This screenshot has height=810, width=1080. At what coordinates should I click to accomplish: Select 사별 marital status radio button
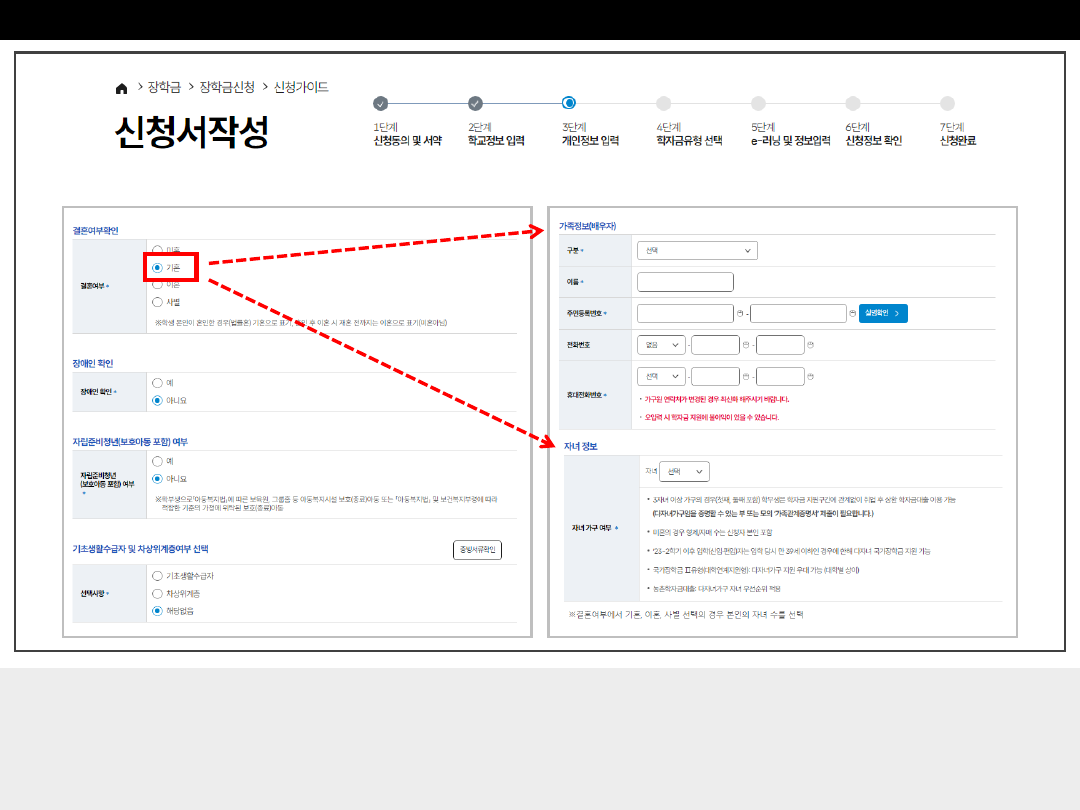tap(157, 301)
